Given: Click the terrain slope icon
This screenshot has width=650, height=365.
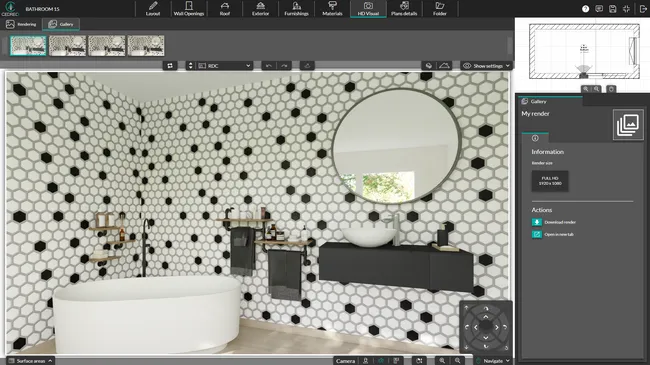Looking at the screenshot, I should click(x=444, y=66).
